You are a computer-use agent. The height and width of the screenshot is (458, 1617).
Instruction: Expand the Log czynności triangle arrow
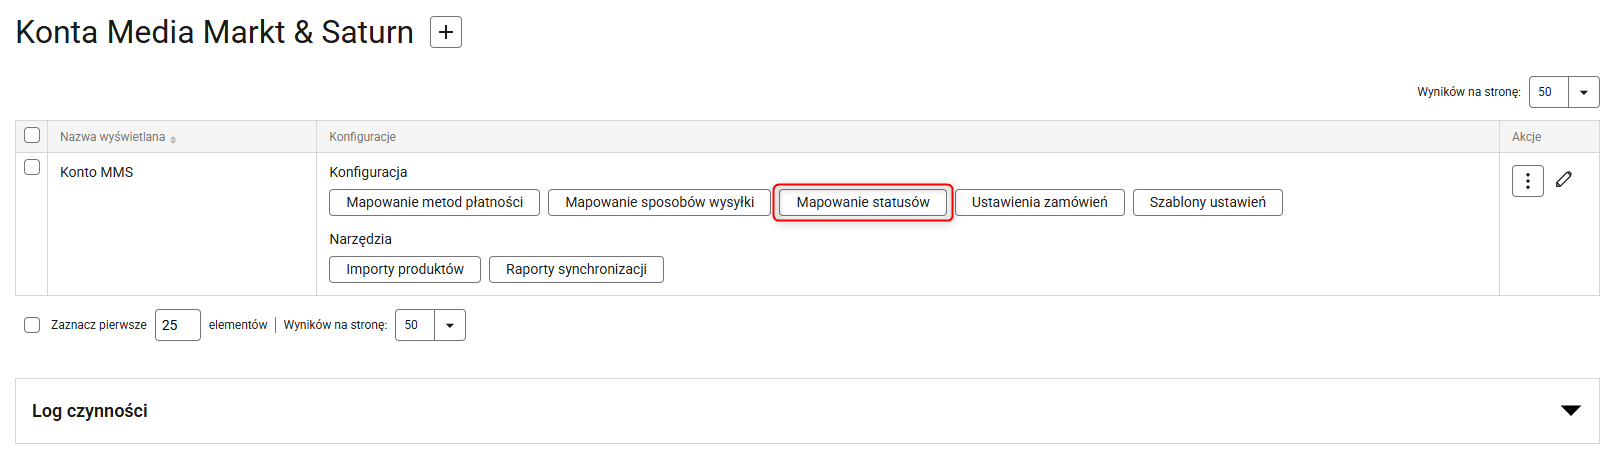(x=1571, y=411)
